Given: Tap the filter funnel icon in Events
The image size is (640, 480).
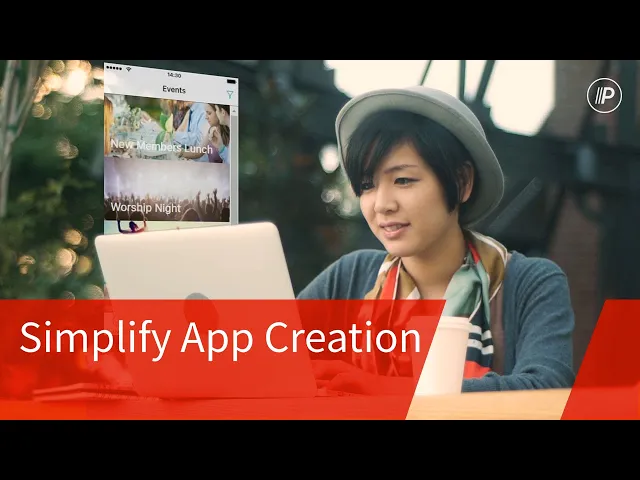Looking at the screenshot, I should [x=230, y=95].
